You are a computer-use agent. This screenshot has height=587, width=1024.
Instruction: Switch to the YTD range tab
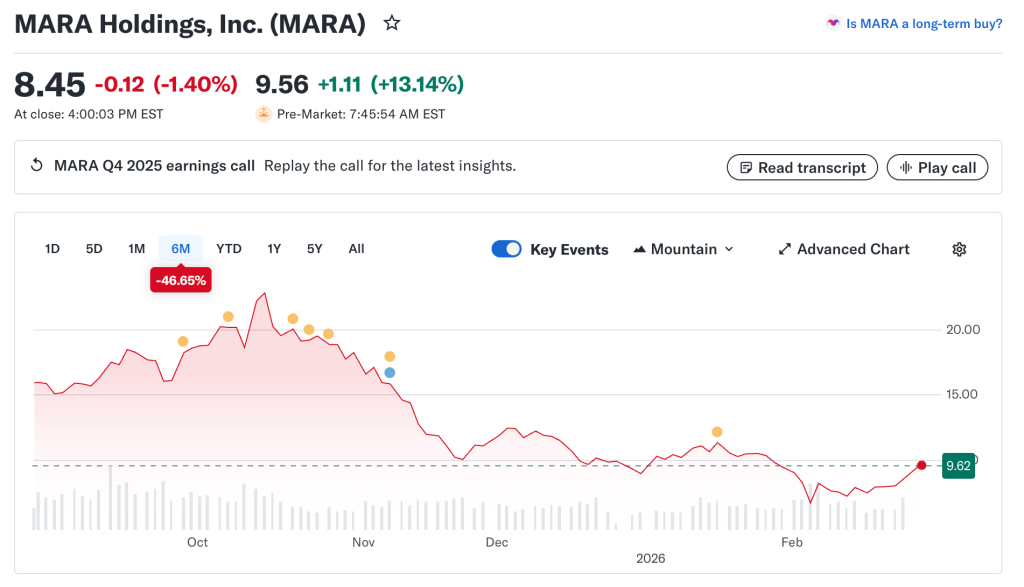pos(229,249)
